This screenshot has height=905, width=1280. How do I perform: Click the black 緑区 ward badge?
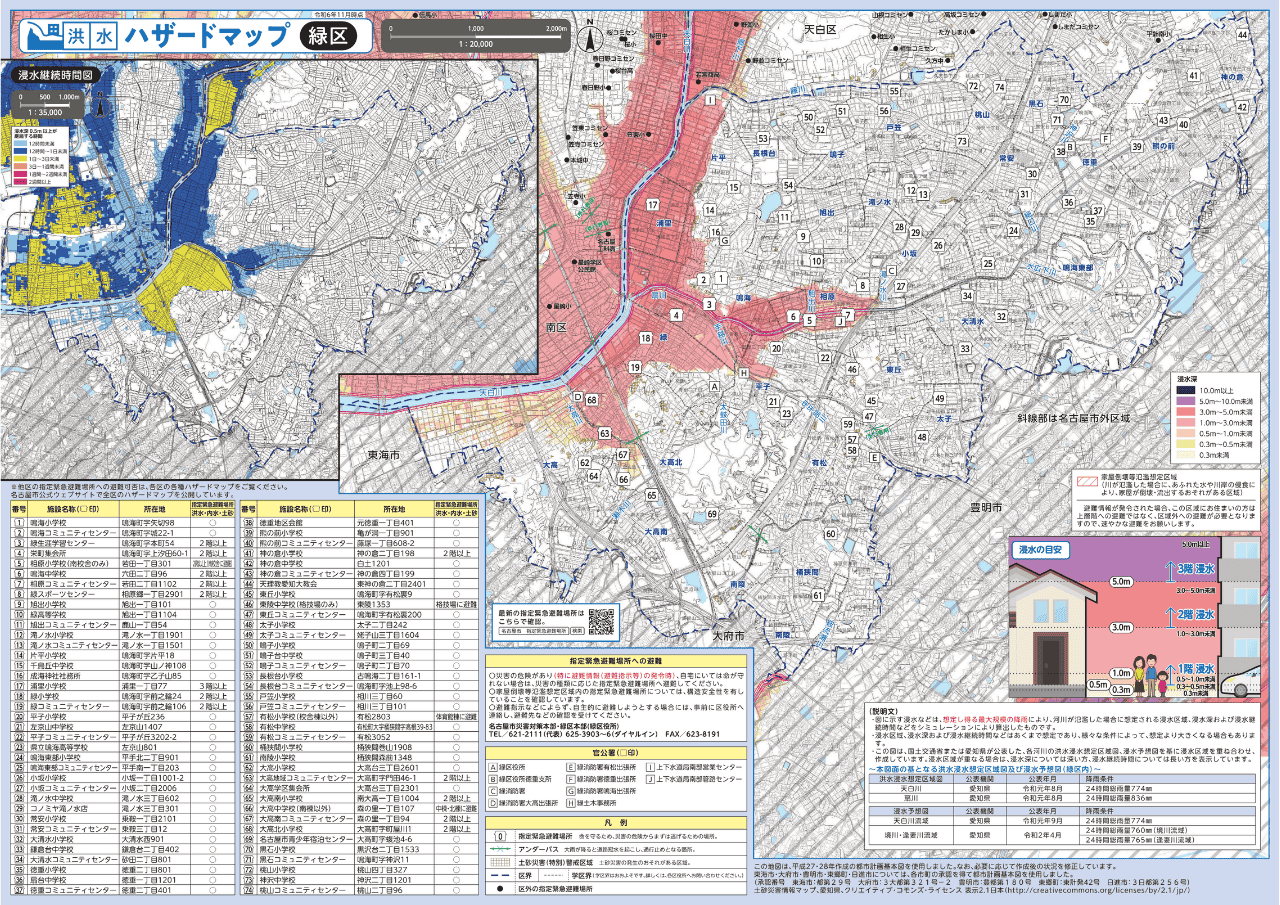click(x=327, y=36)
